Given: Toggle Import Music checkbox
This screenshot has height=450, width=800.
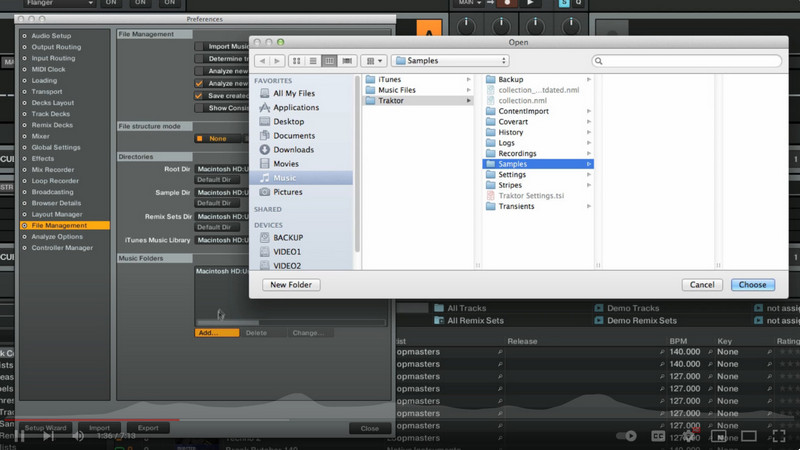Looking at the screenshot, I should click(199, 46).
